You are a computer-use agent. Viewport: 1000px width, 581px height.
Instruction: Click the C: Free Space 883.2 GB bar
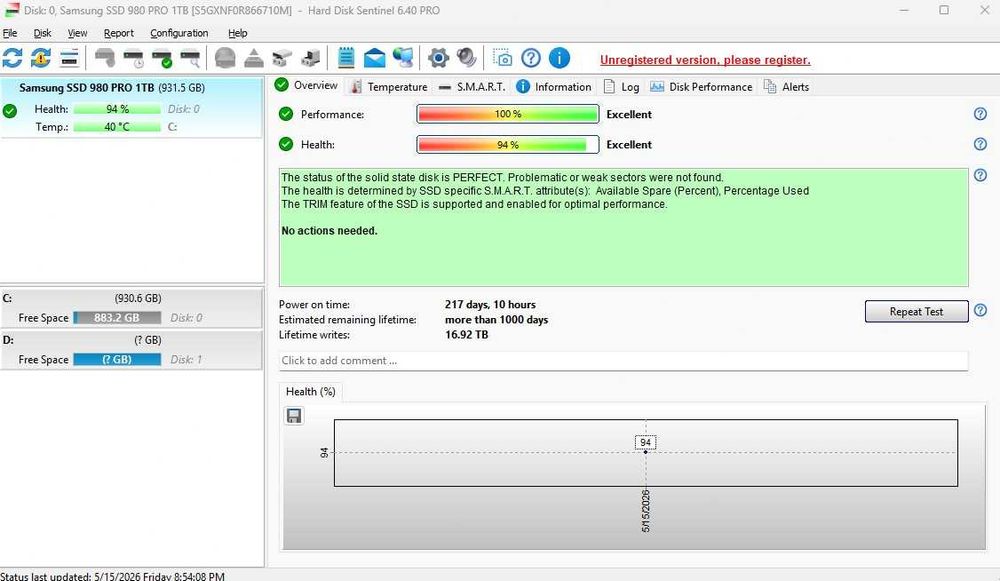[117, 318]
